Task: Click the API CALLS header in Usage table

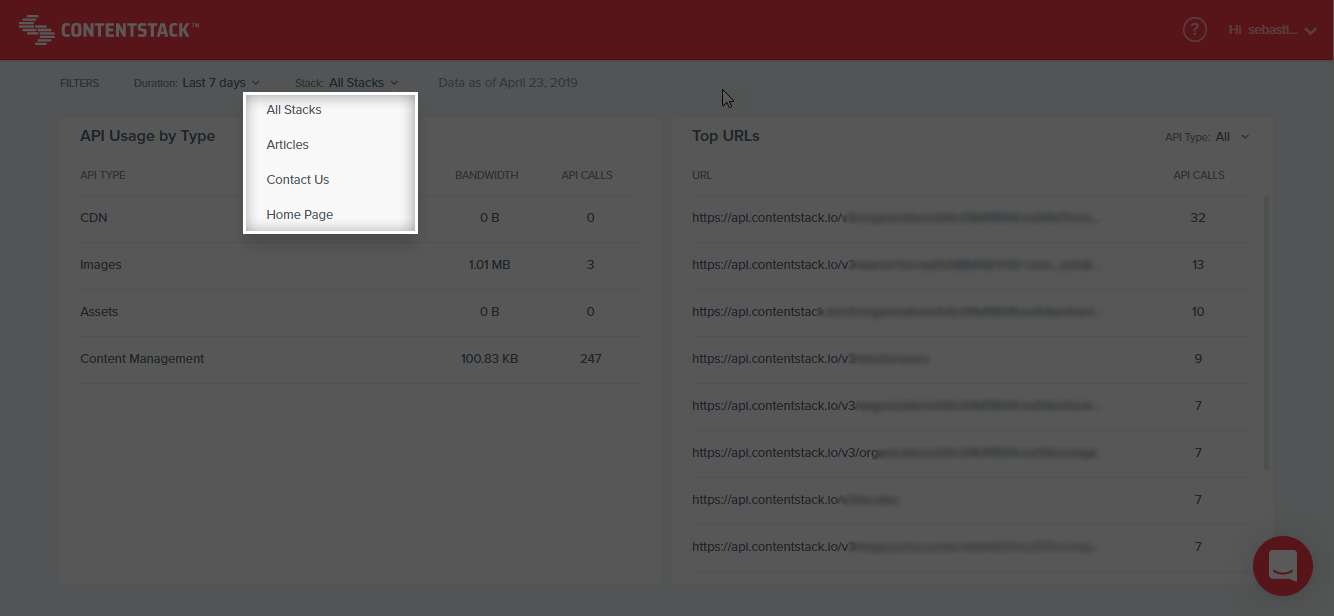Action: tap(587, 175)
